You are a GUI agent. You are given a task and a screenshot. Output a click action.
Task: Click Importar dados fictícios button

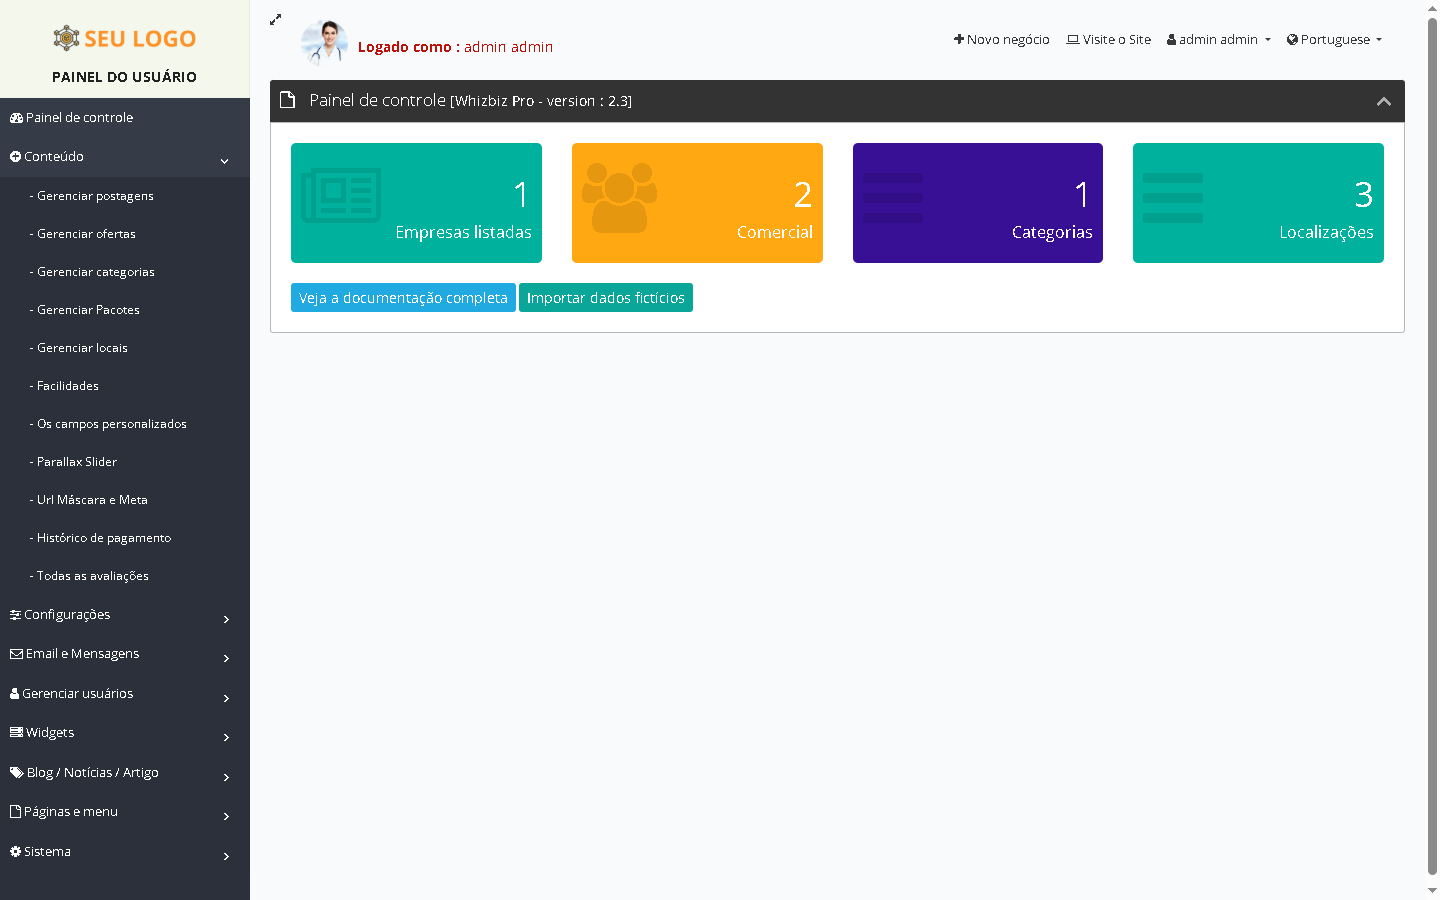point(605,298)
